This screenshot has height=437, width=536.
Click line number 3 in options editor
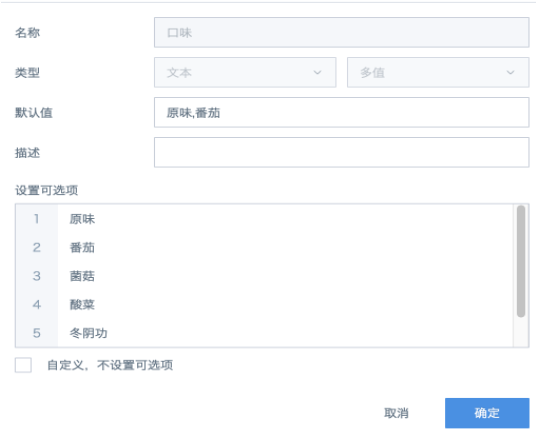point(37,276)
